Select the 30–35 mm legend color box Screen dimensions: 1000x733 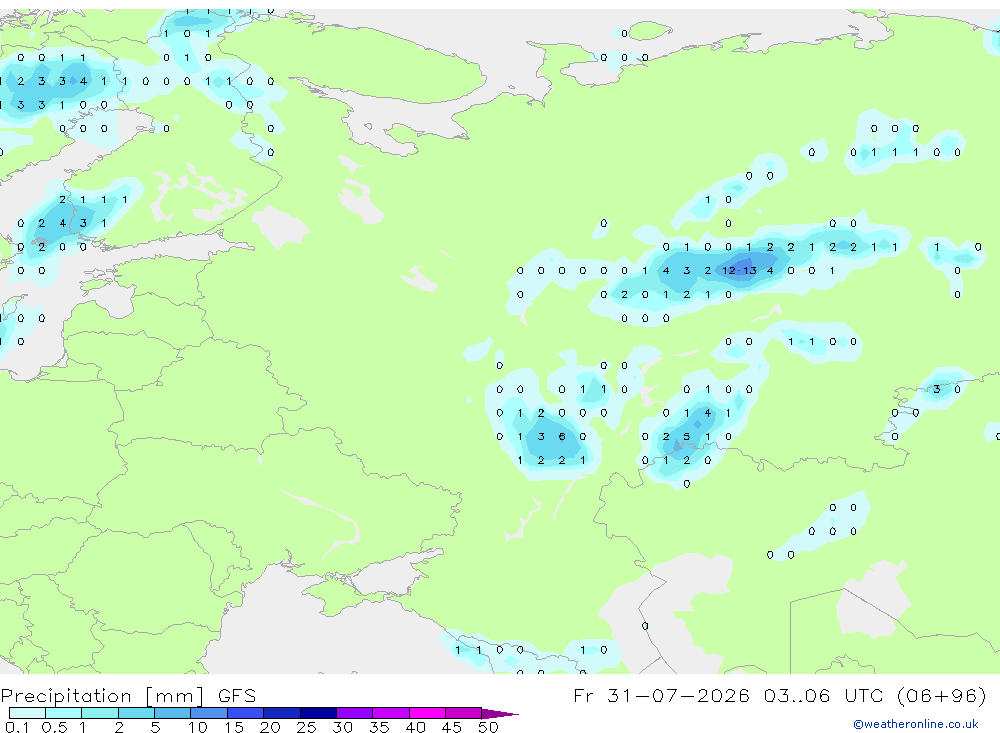(x=355, y=713)
